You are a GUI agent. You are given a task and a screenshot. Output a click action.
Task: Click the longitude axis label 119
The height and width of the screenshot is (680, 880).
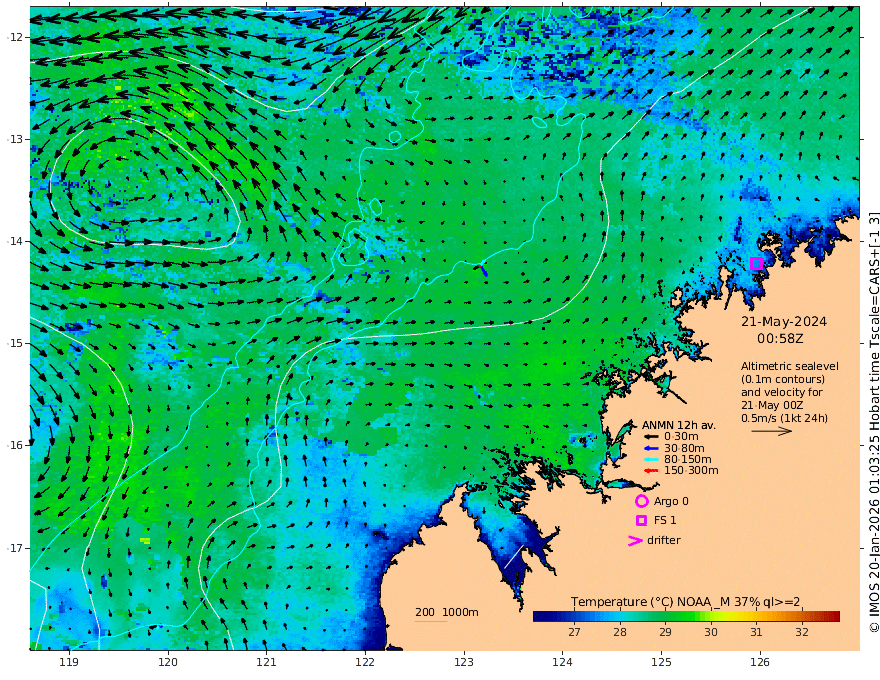click(69, 663)
